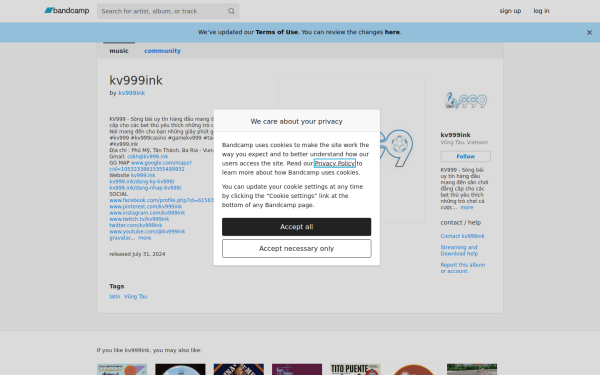Switch to the community tab
600x375 pixels.
162,51
